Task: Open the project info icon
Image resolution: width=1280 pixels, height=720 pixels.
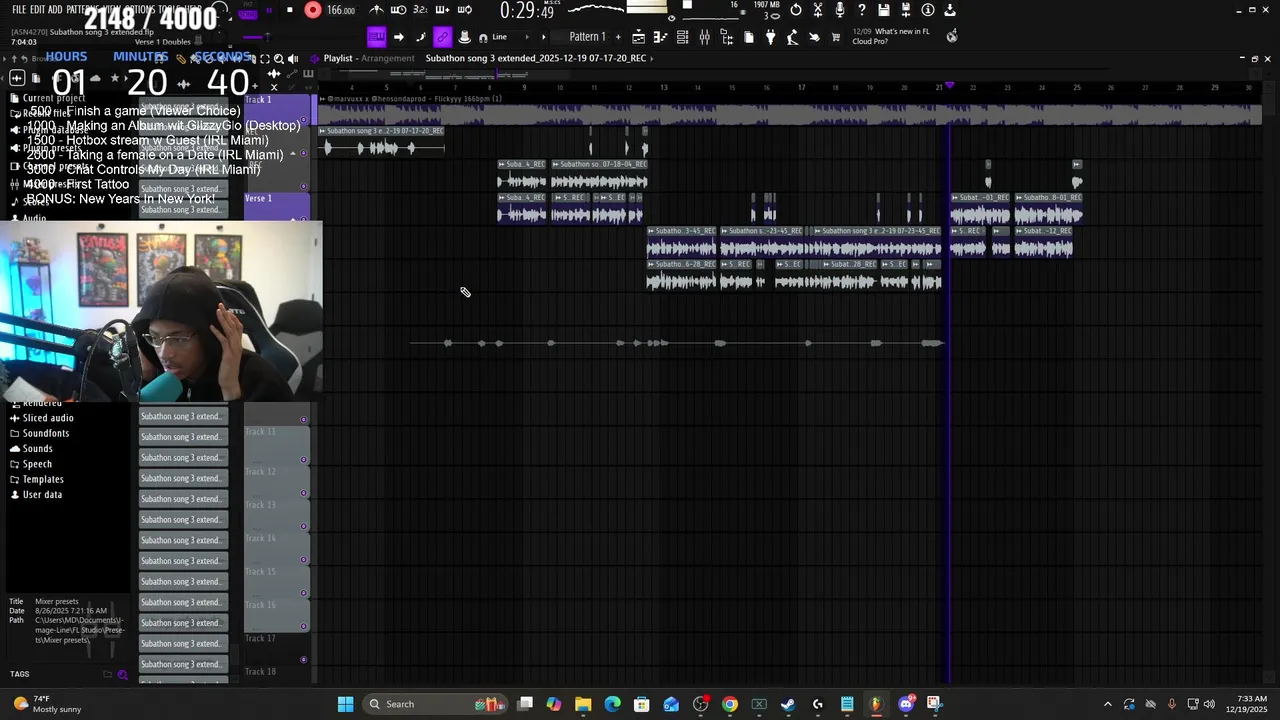Action: pos(928,10)
